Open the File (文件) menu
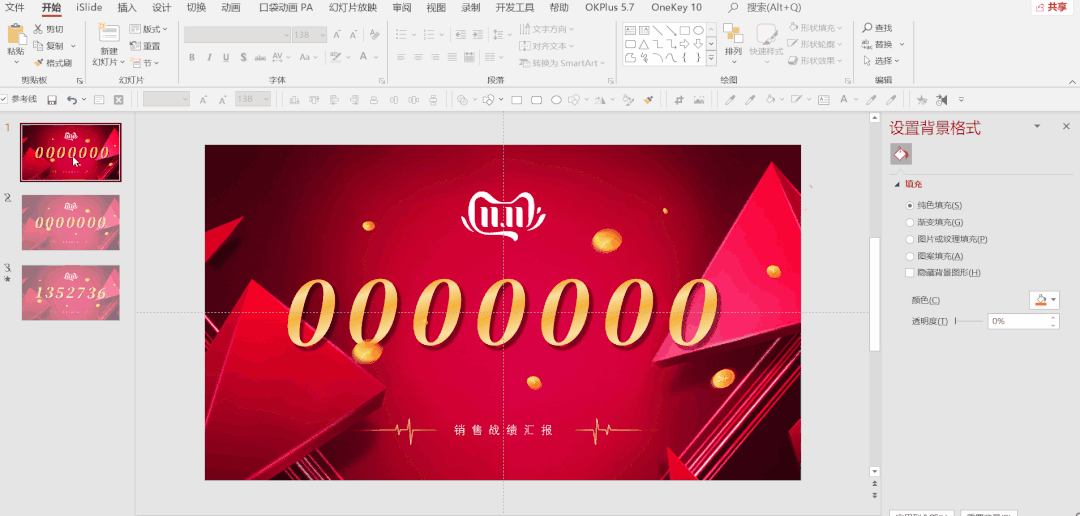The width and height of the screenshot is (1080, 516). (15, 8)
